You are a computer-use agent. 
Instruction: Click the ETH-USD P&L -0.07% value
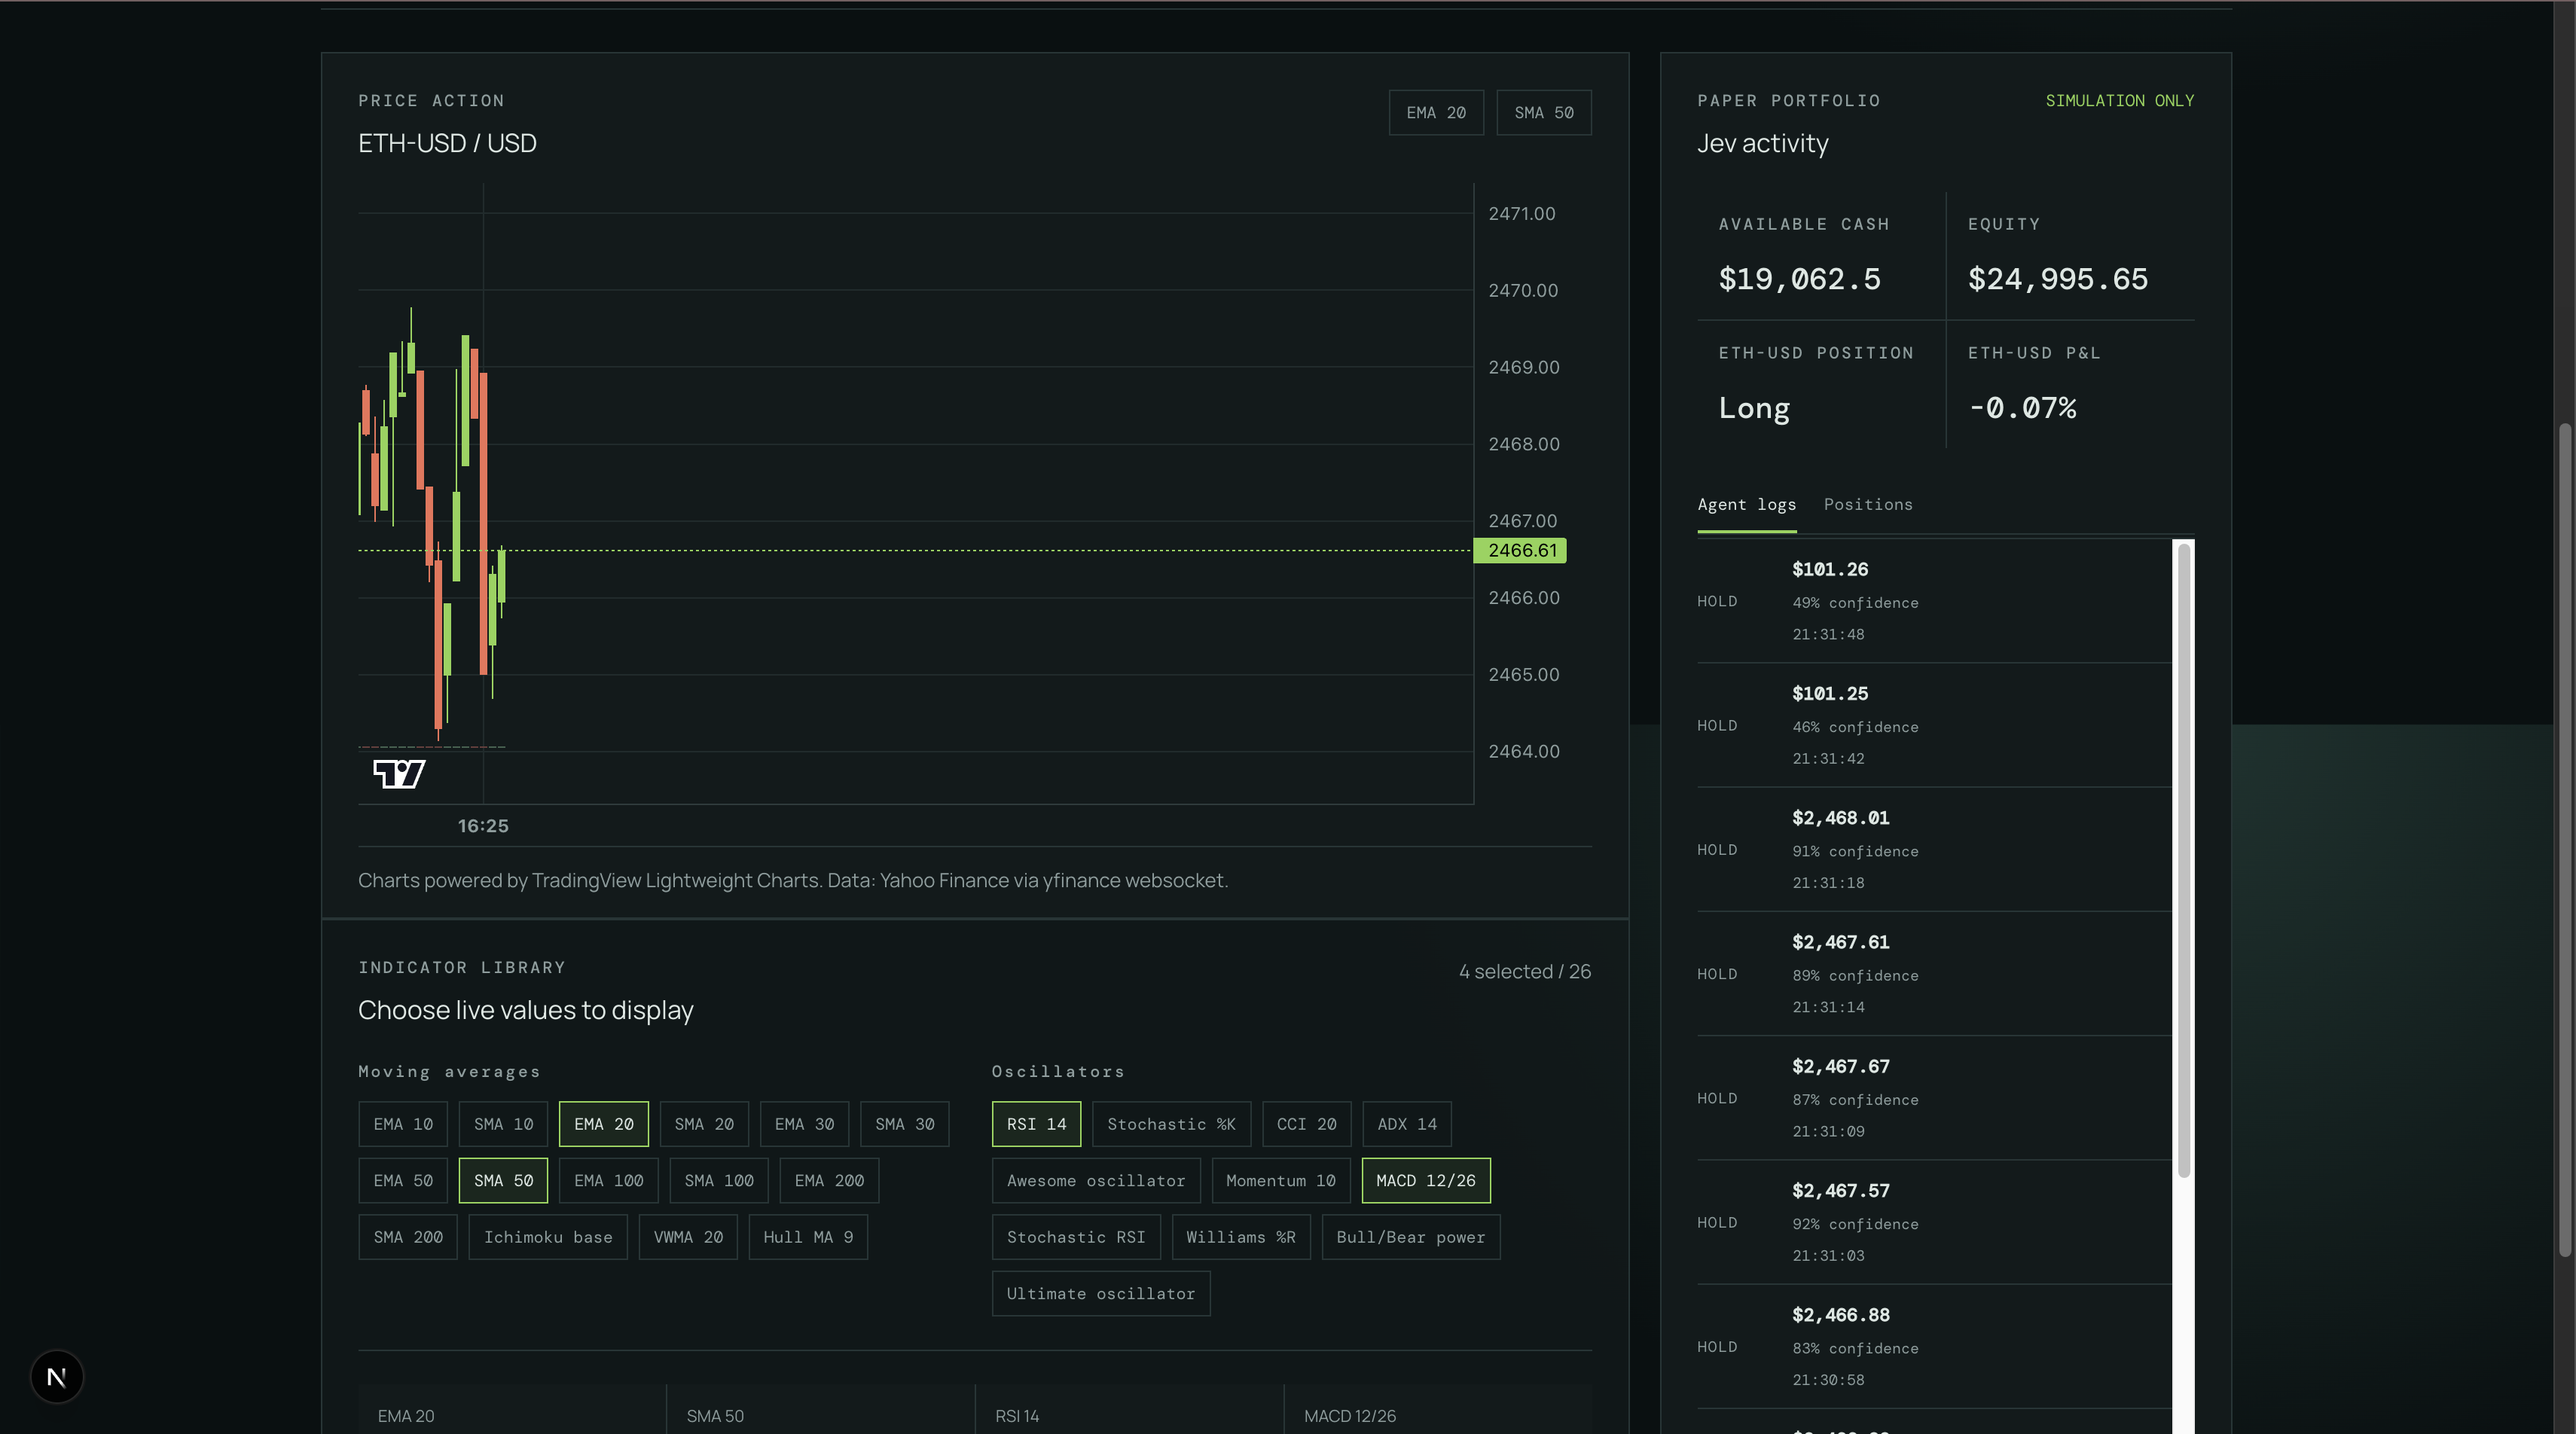2022,408
